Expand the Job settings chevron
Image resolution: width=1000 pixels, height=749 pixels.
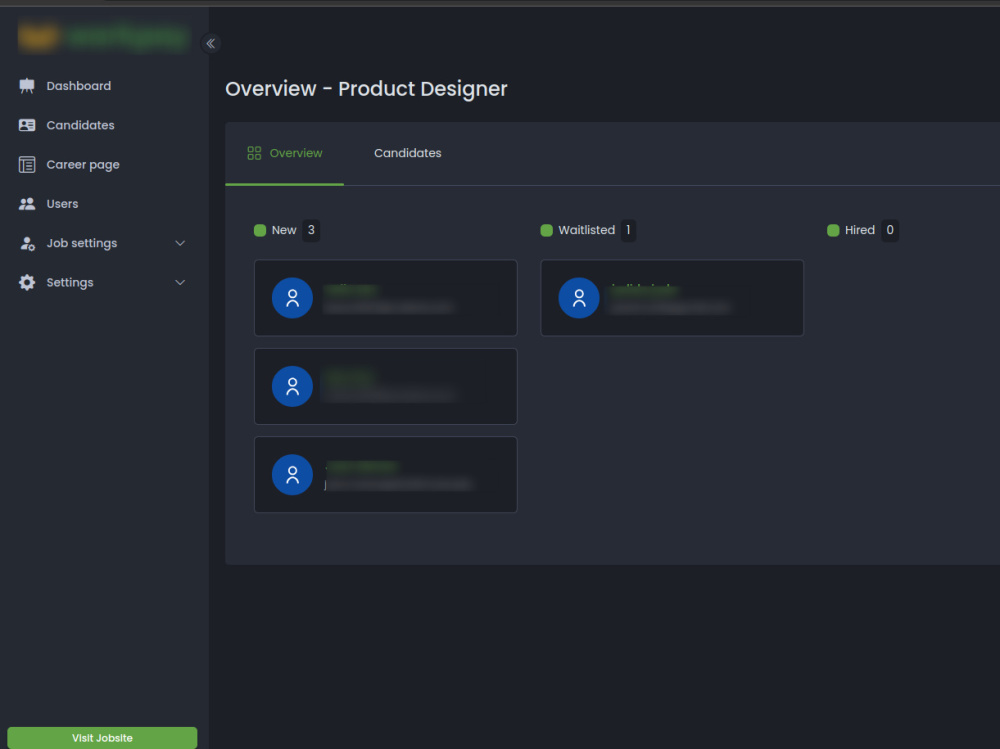pyautogui.click(x=180, y=243)
